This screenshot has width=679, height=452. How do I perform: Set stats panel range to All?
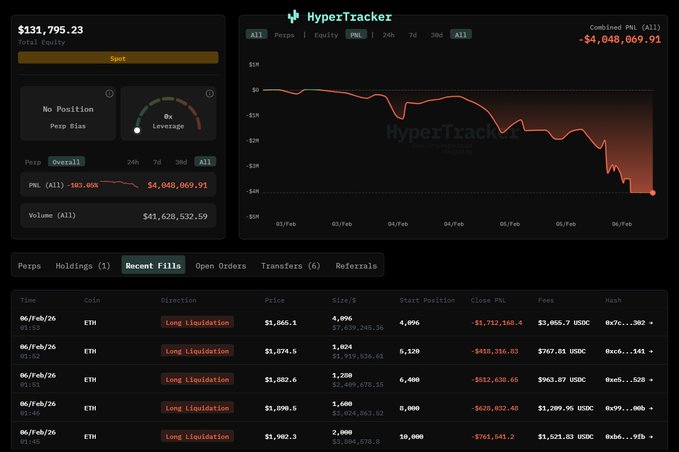205,162
